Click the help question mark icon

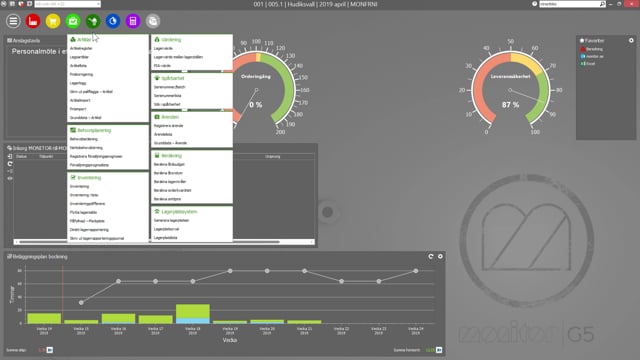click(x=534, y=4)
